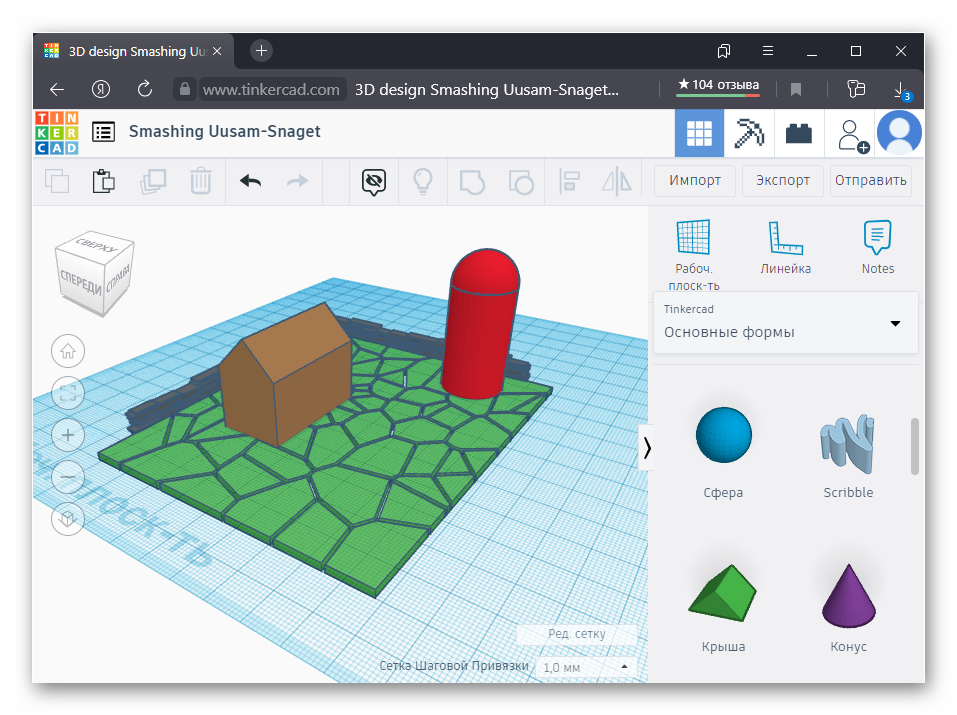Image resolution: width=957 pixels, height=715 pixels.
Task: Open the Minecraft pickaxe blocks mode
Action: 749,133
